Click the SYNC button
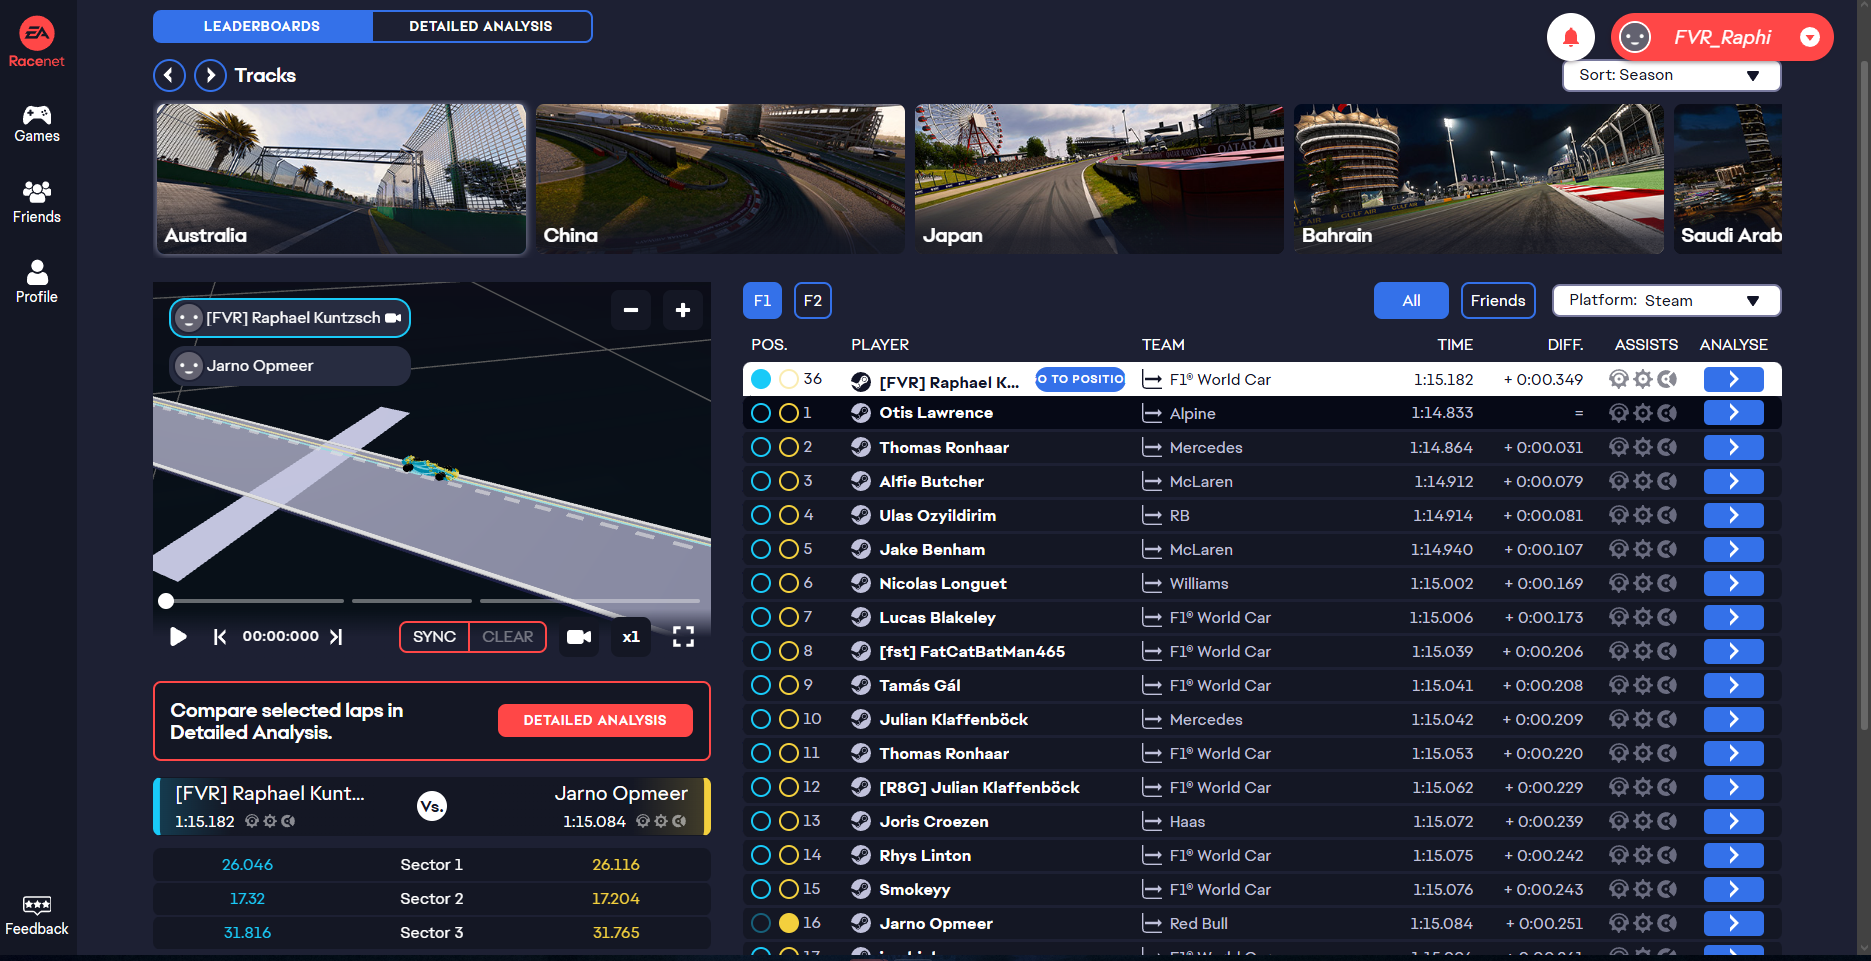 pyautogui.click(x=434, y=637)
